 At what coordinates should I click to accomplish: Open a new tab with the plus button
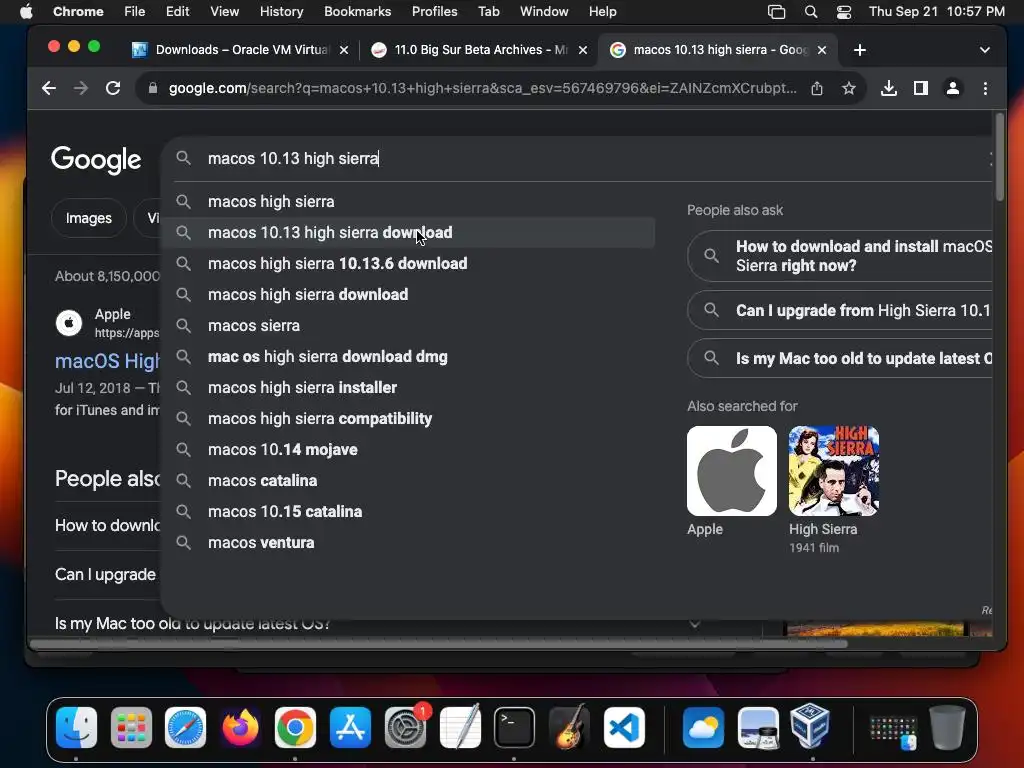859,50
